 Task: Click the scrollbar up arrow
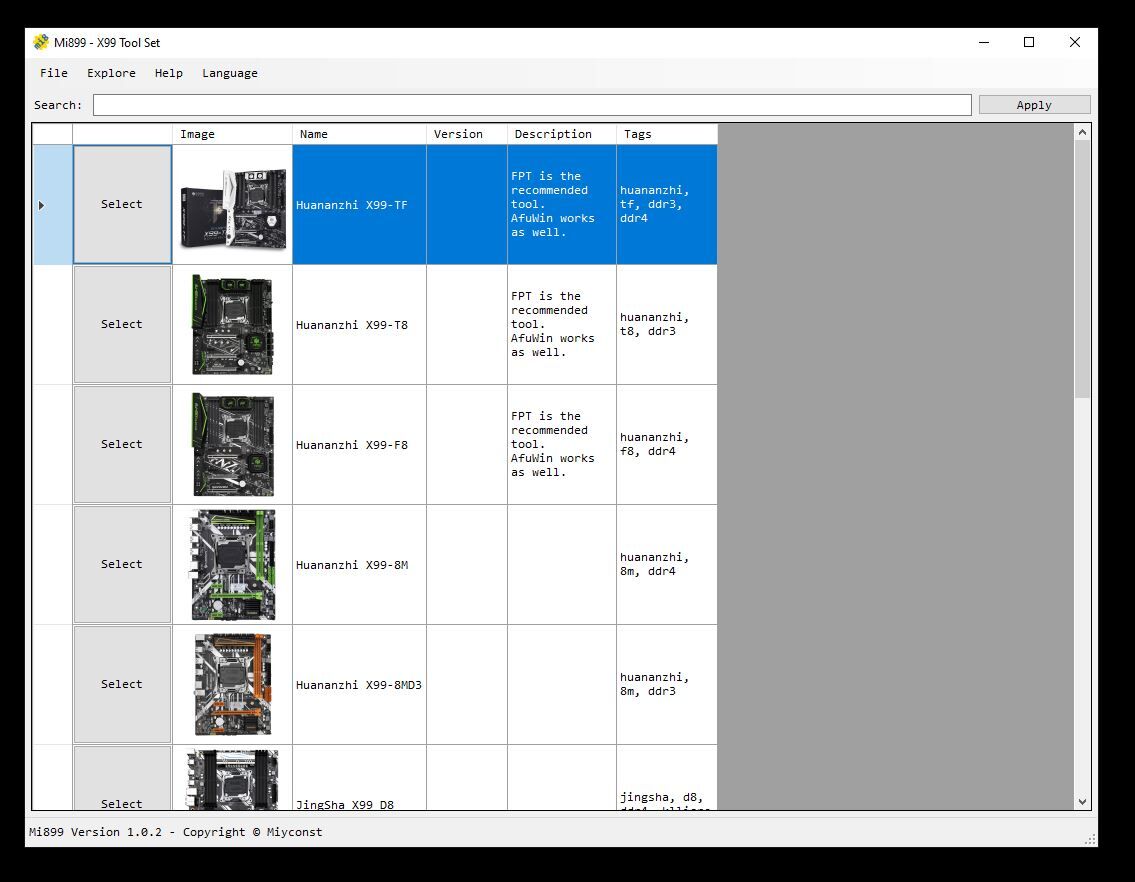click(x=1082, y=132)
